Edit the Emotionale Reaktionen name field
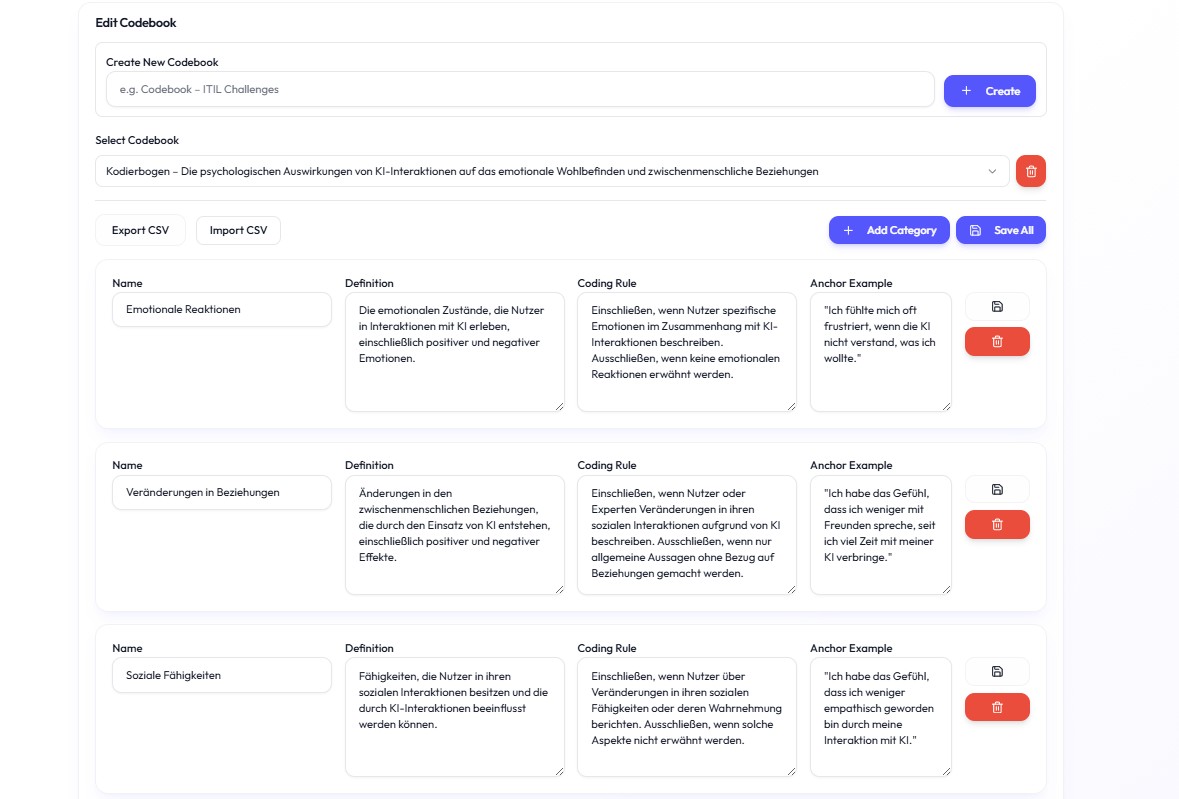This screenshot has height=799, width=1179. 222,310
